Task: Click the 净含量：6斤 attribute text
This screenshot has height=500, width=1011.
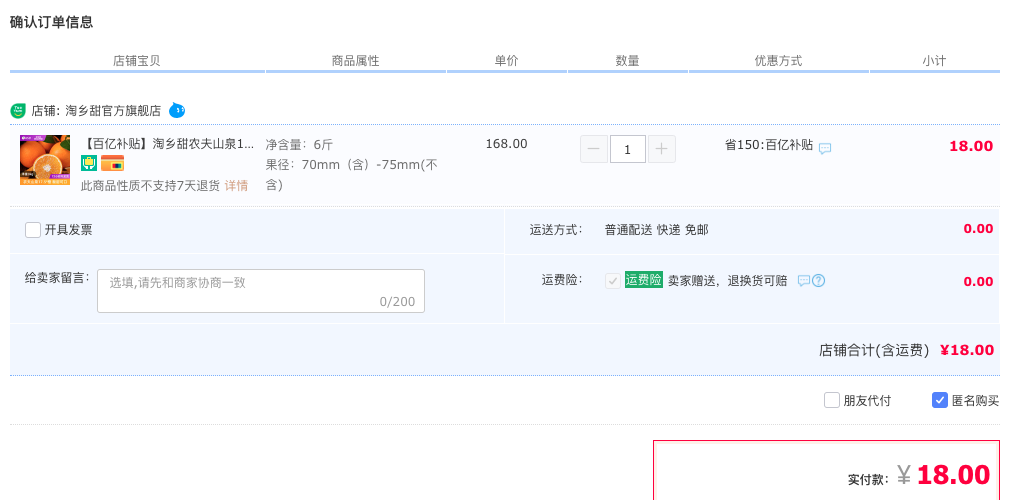Action: [x=299, y=145]
